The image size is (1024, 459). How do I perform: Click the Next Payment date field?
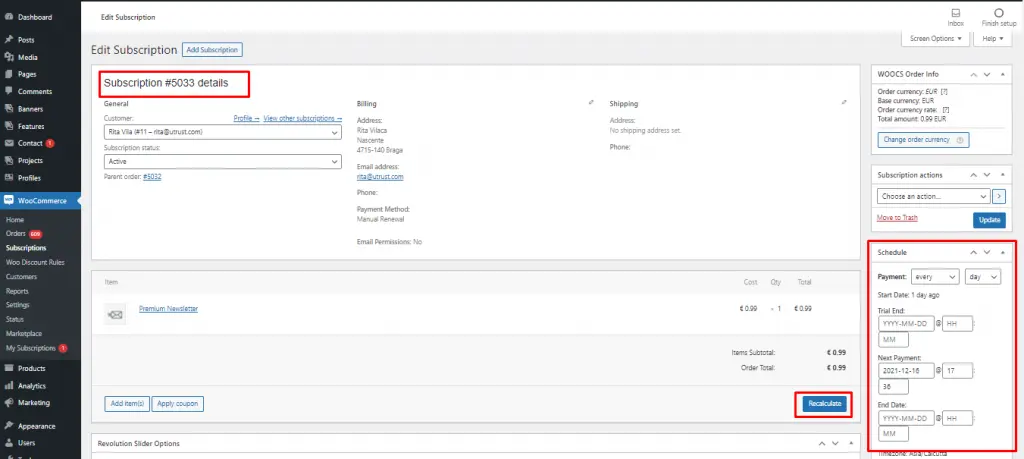[x=906, y=370]
